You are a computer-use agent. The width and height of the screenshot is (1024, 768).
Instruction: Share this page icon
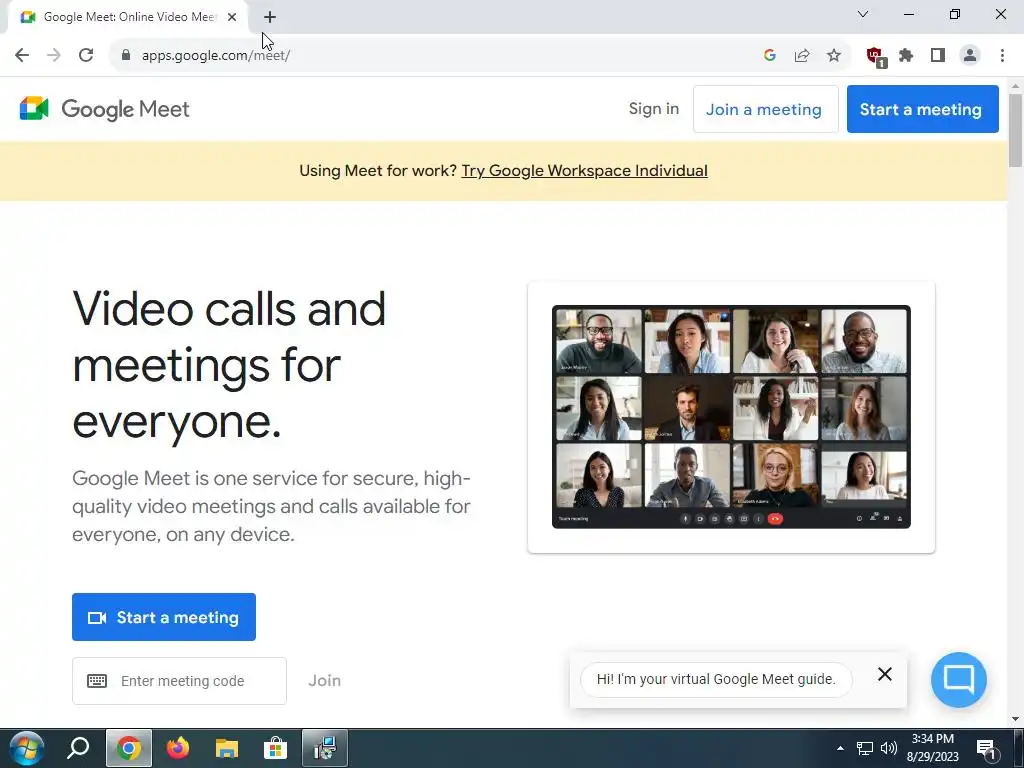pos(802,56)
